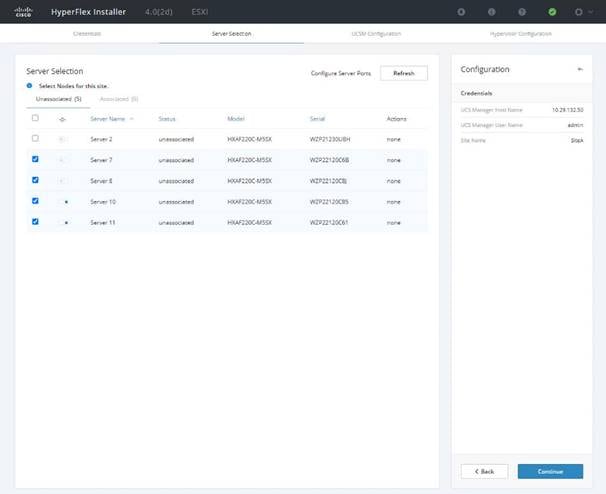The height and width of the screenshot is (494, 606).
Task: Click the Server 7 name cell
Action: [x=101, y=160]
